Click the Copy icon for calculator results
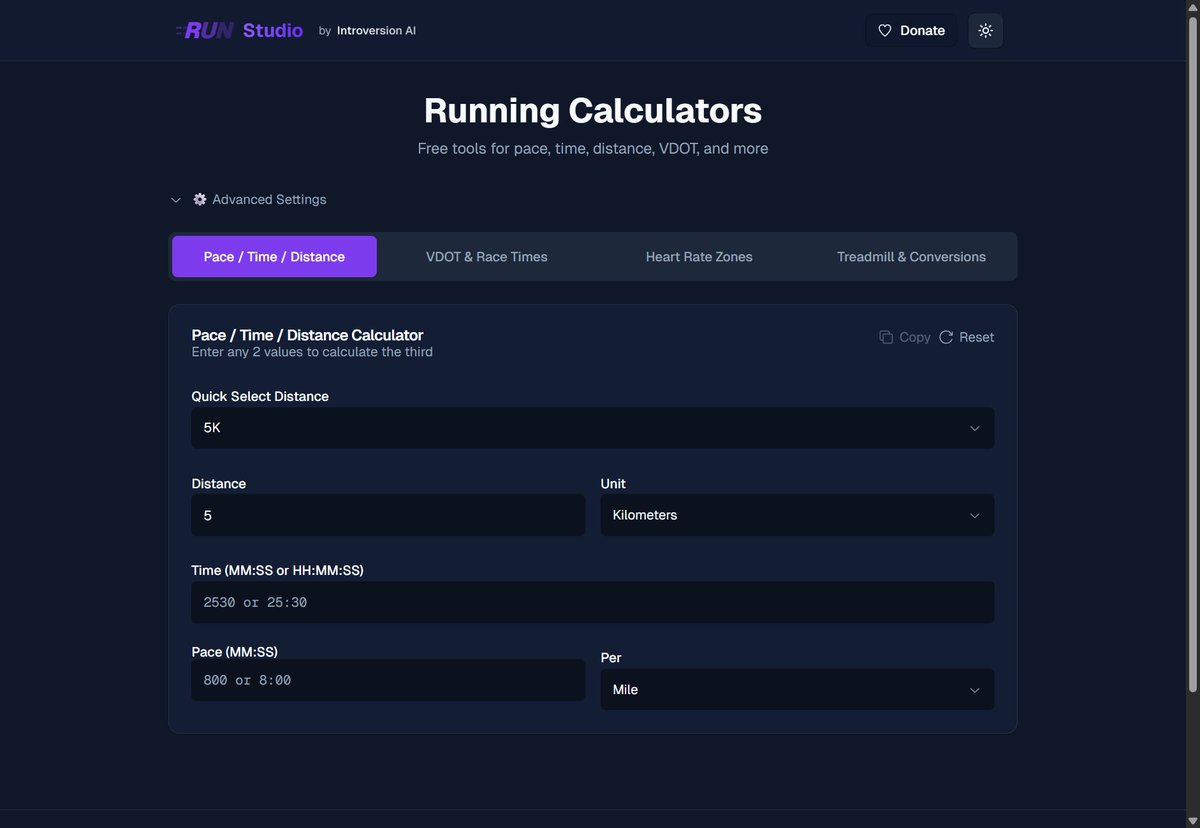This screenshot has height=828, width=1200. [884, 336]
